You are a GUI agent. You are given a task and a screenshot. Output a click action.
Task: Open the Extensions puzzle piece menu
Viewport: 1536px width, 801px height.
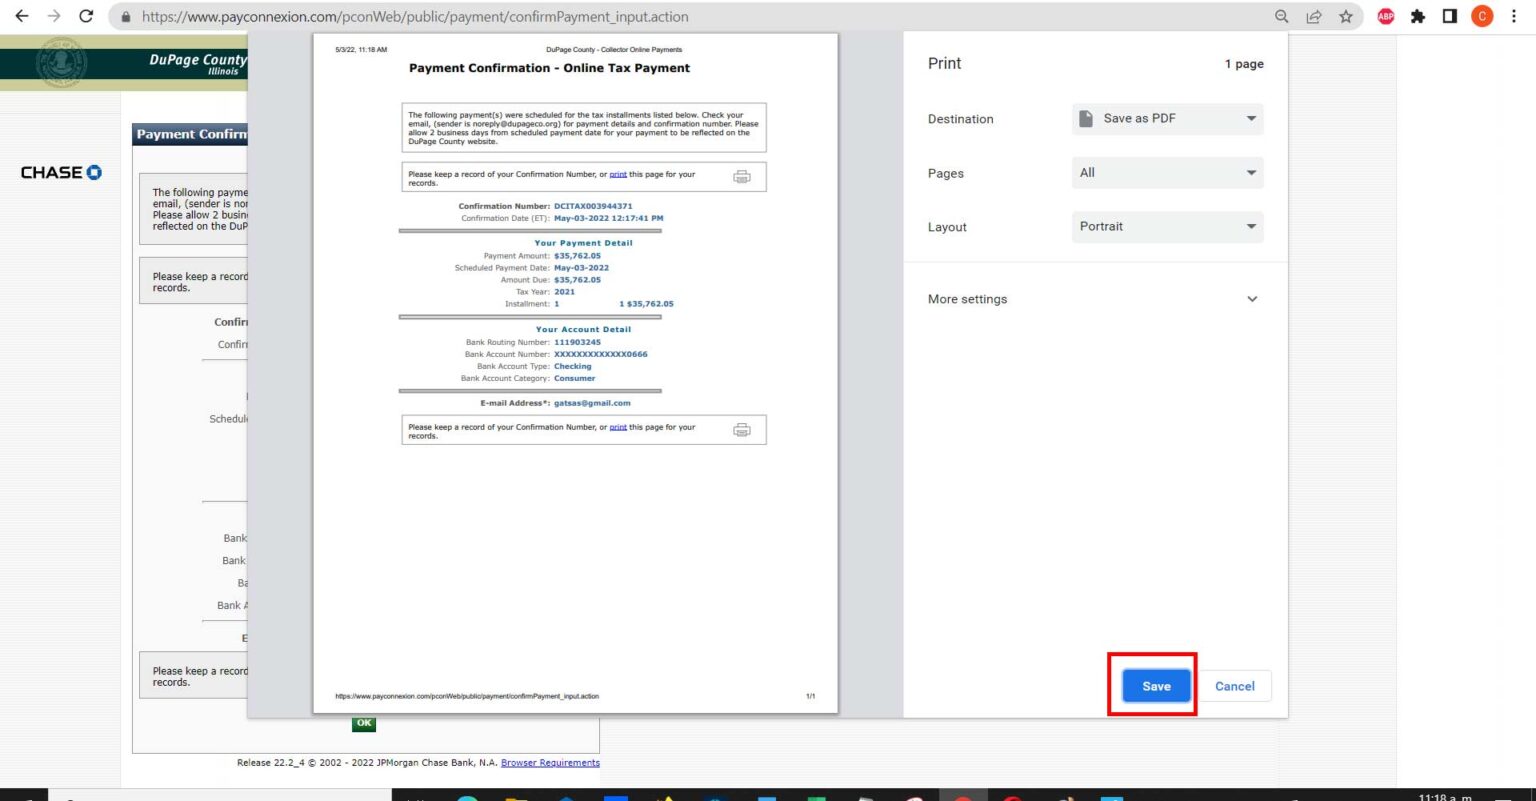(1417, 16)
